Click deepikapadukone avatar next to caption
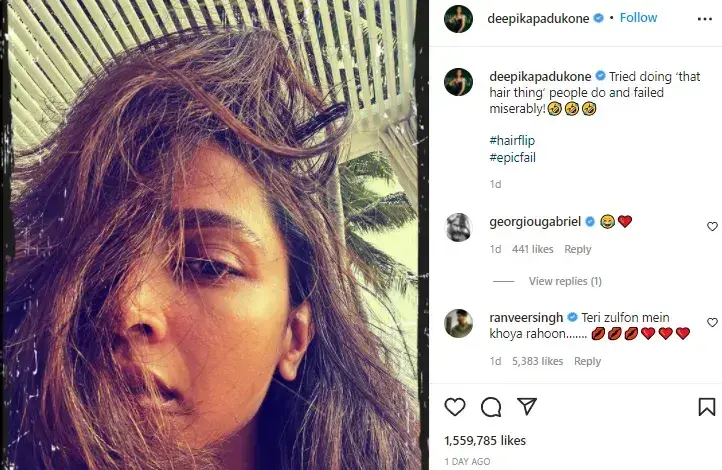Viewport: 722px width, 470px height. [458, 81]
